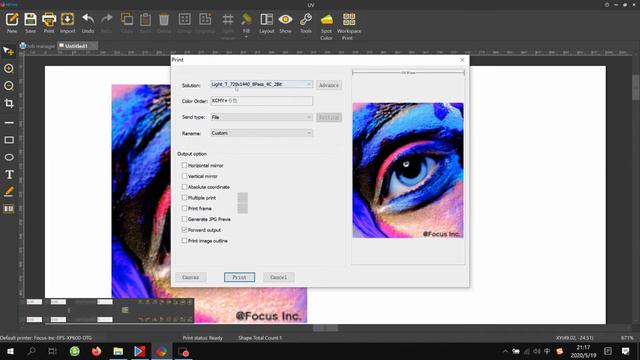
Task: Open the Send type dropdown
Action: point(262,117)
